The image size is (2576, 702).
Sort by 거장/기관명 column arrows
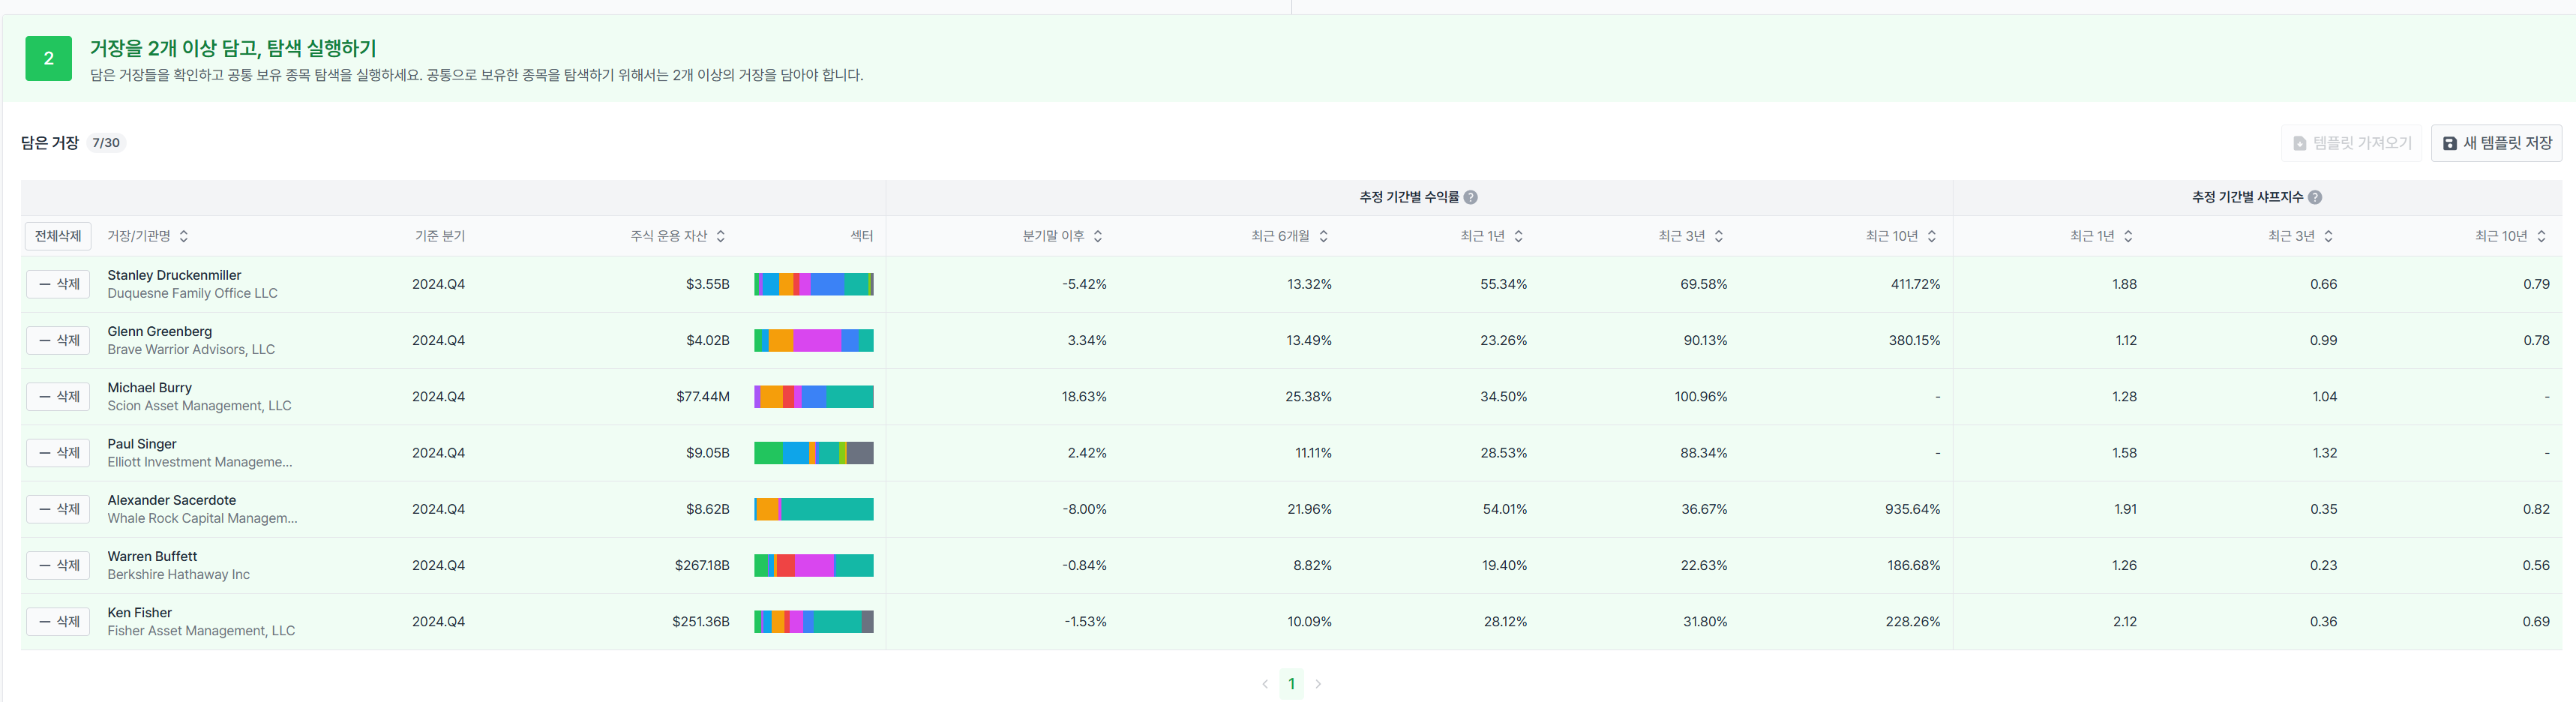pos(184,237)
